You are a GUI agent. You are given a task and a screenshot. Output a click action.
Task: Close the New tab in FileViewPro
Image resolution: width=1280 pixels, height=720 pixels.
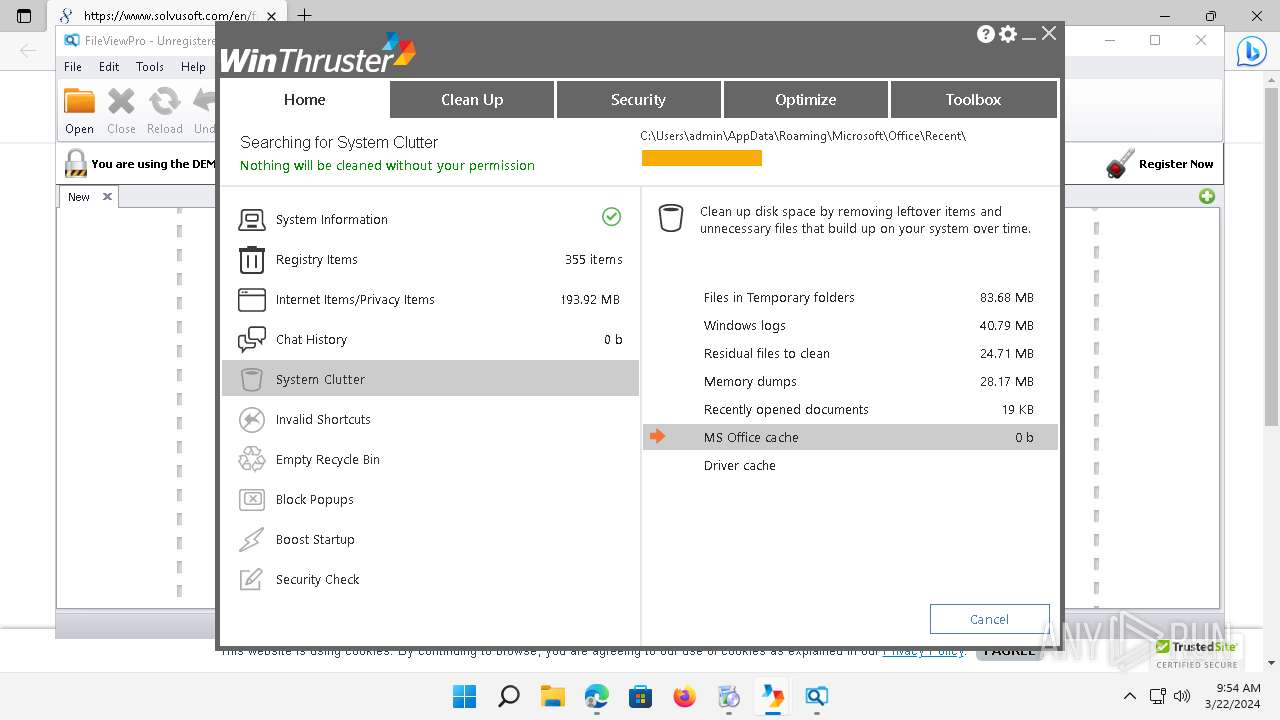tap(107, 197)
